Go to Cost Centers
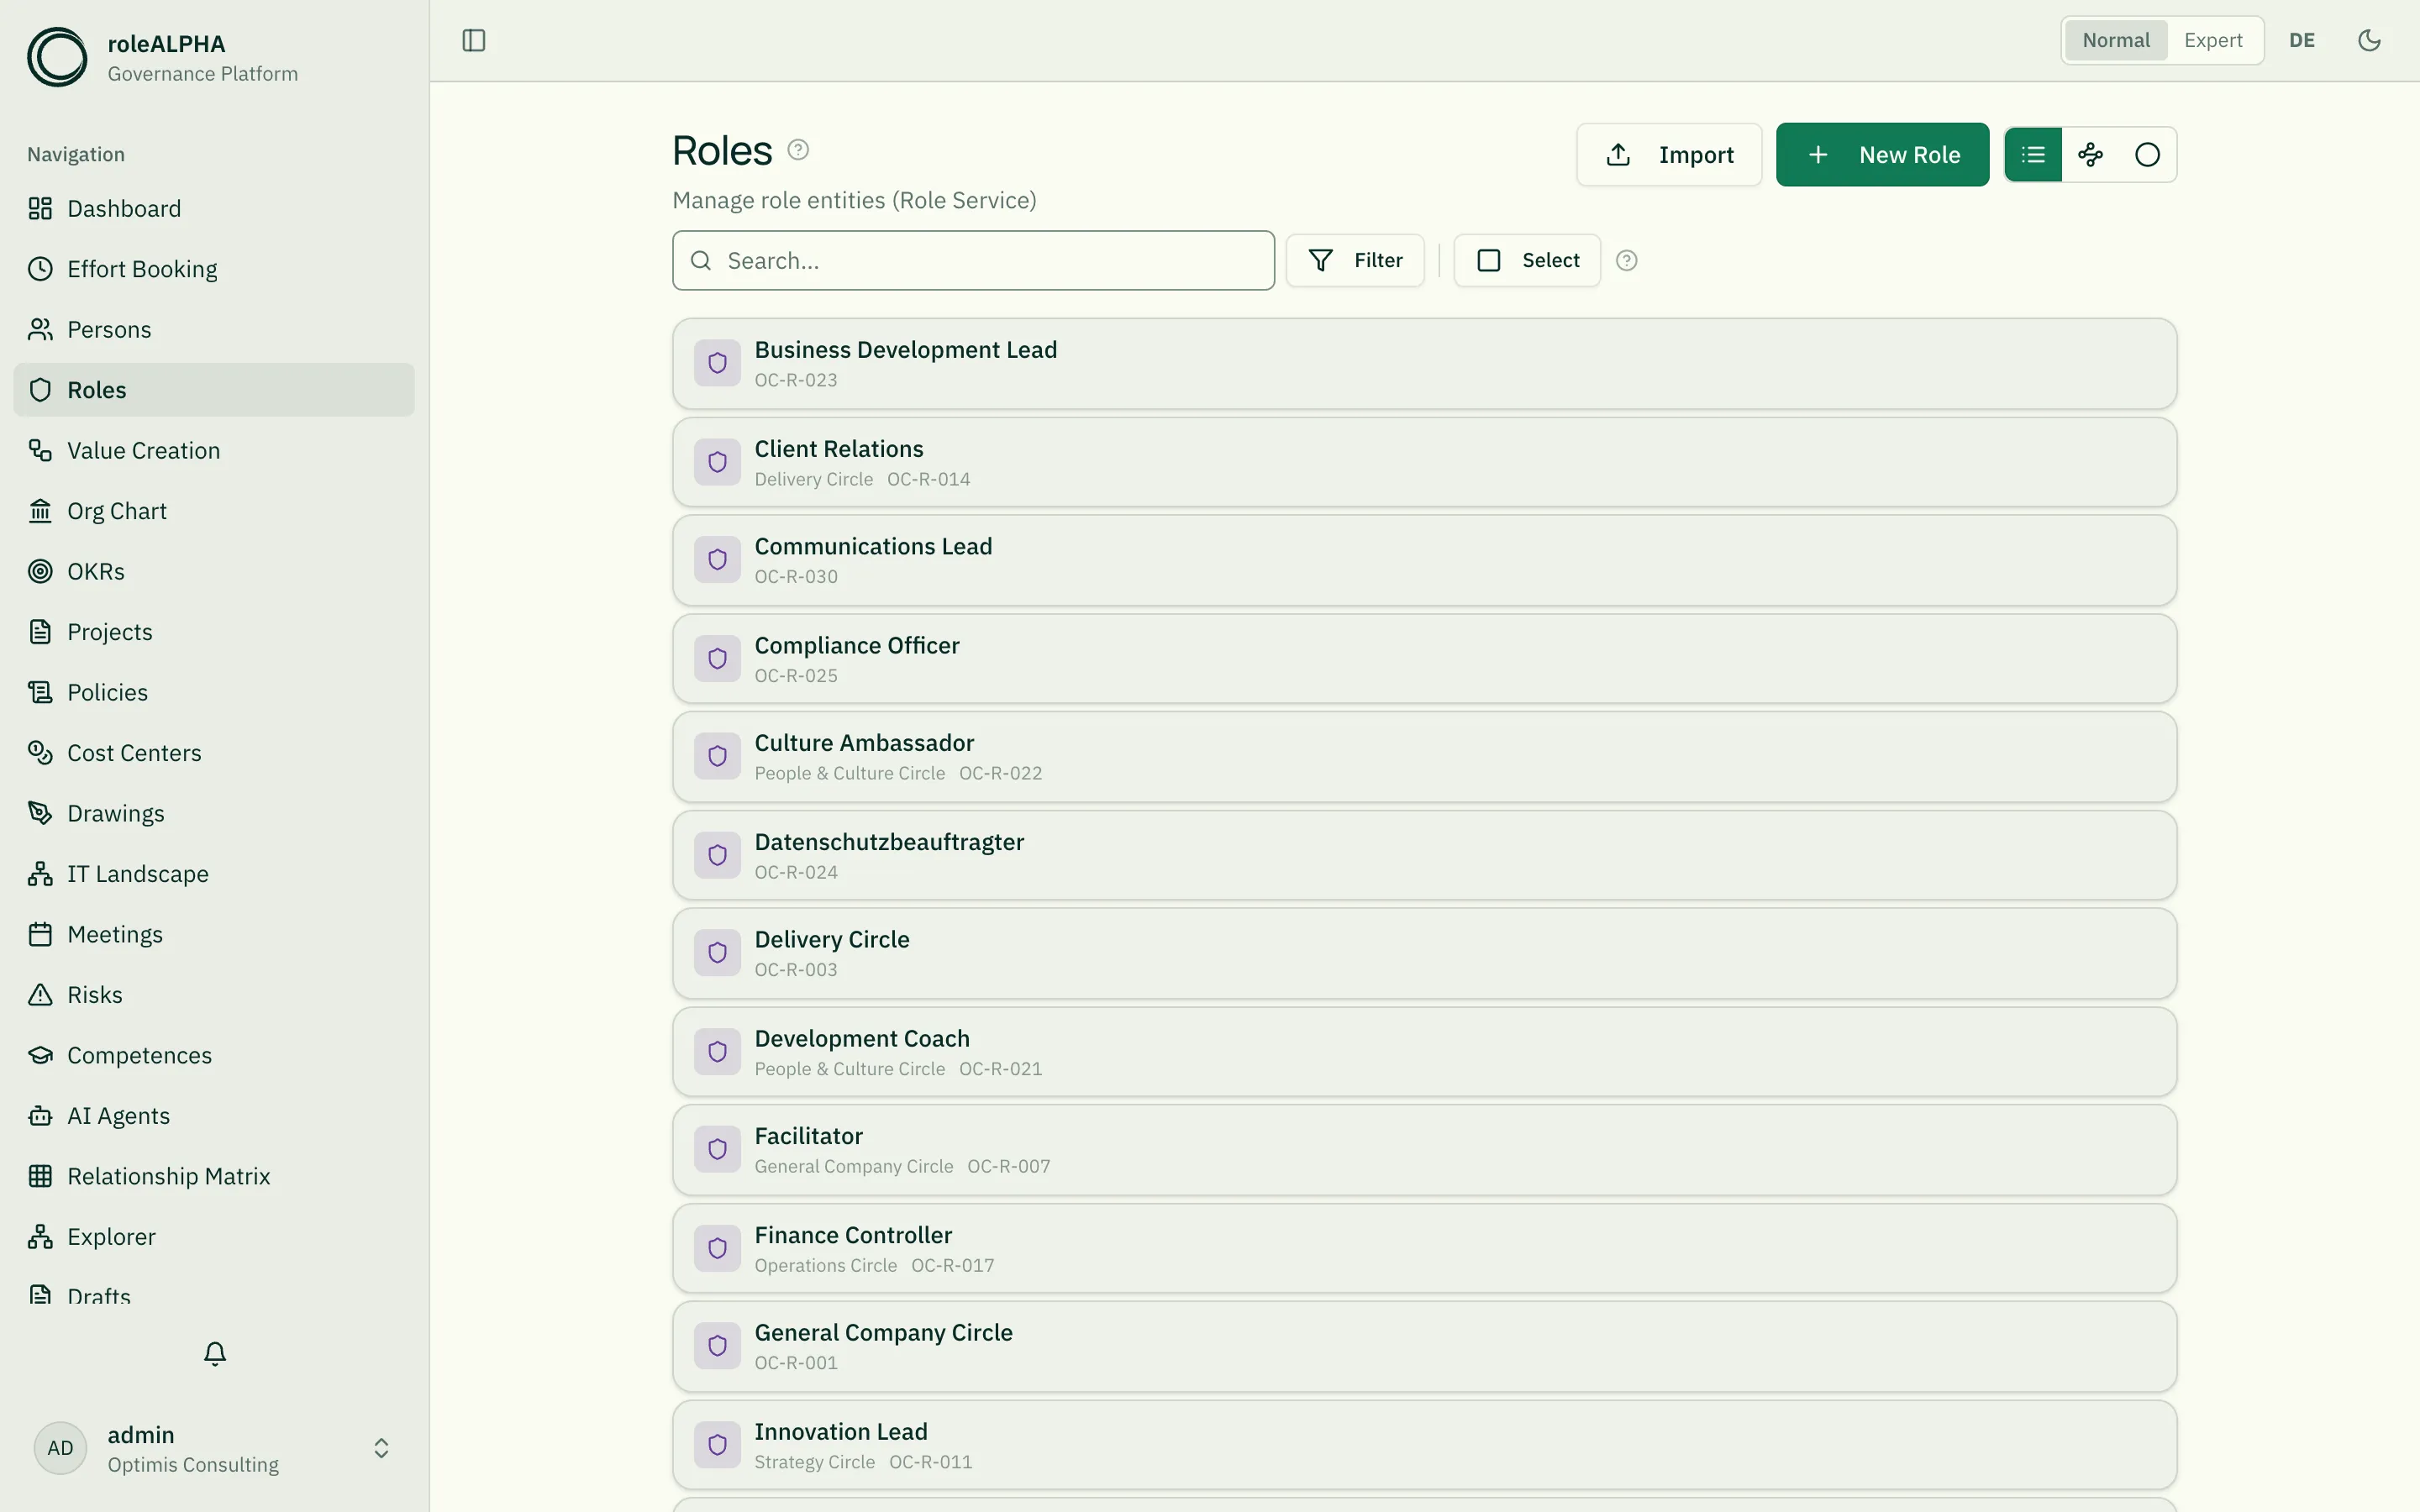Image resolution: width=2420 pixels, height=1512 pixels. tap(214, 753)
